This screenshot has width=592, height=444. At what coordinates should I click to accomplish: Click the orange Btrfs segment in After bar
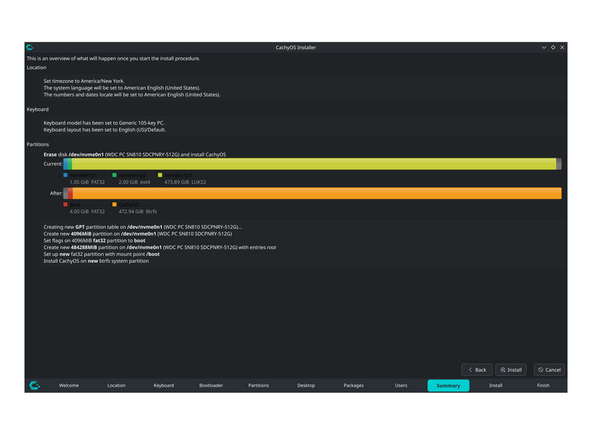pyautogui.click(x=317, y=193)
